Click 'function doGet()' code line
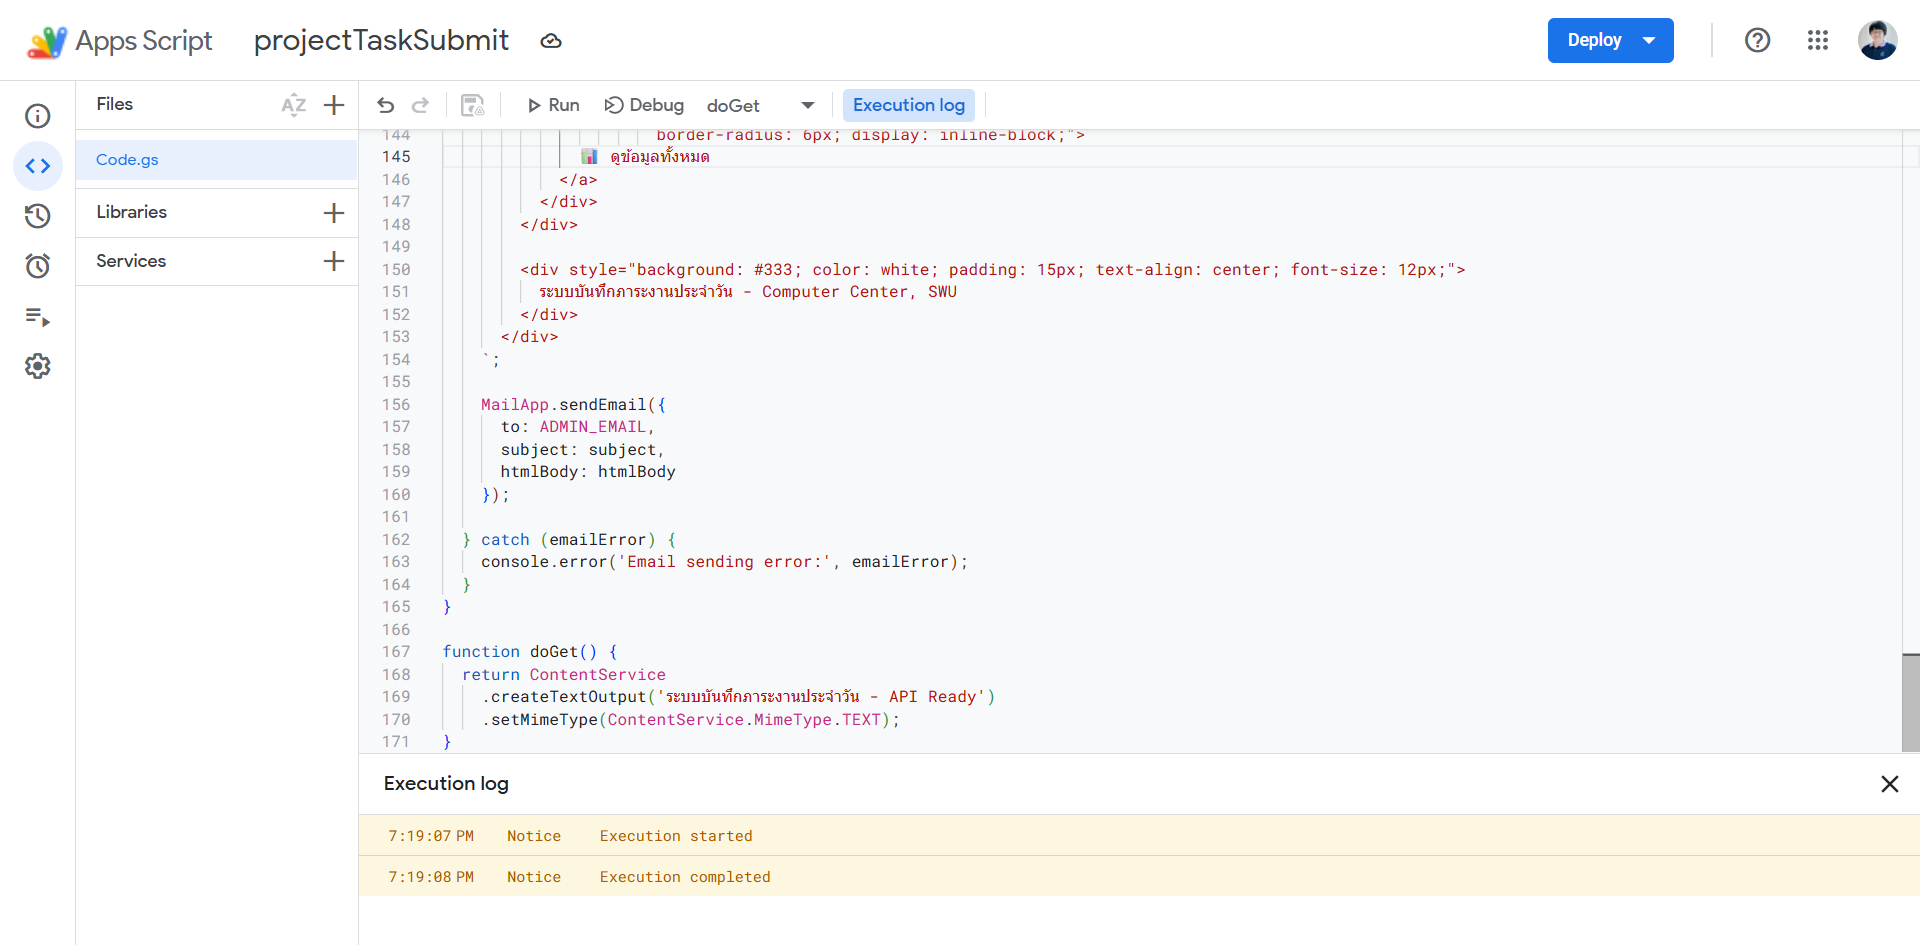The width and height of the screenshot is (1920, 945). (x=530, y=652)
